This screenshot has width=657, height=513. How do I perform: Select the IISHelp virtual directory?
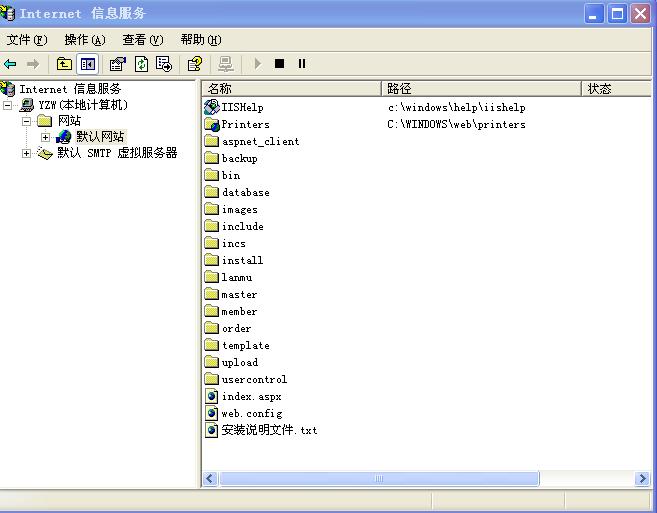(242, 107)
